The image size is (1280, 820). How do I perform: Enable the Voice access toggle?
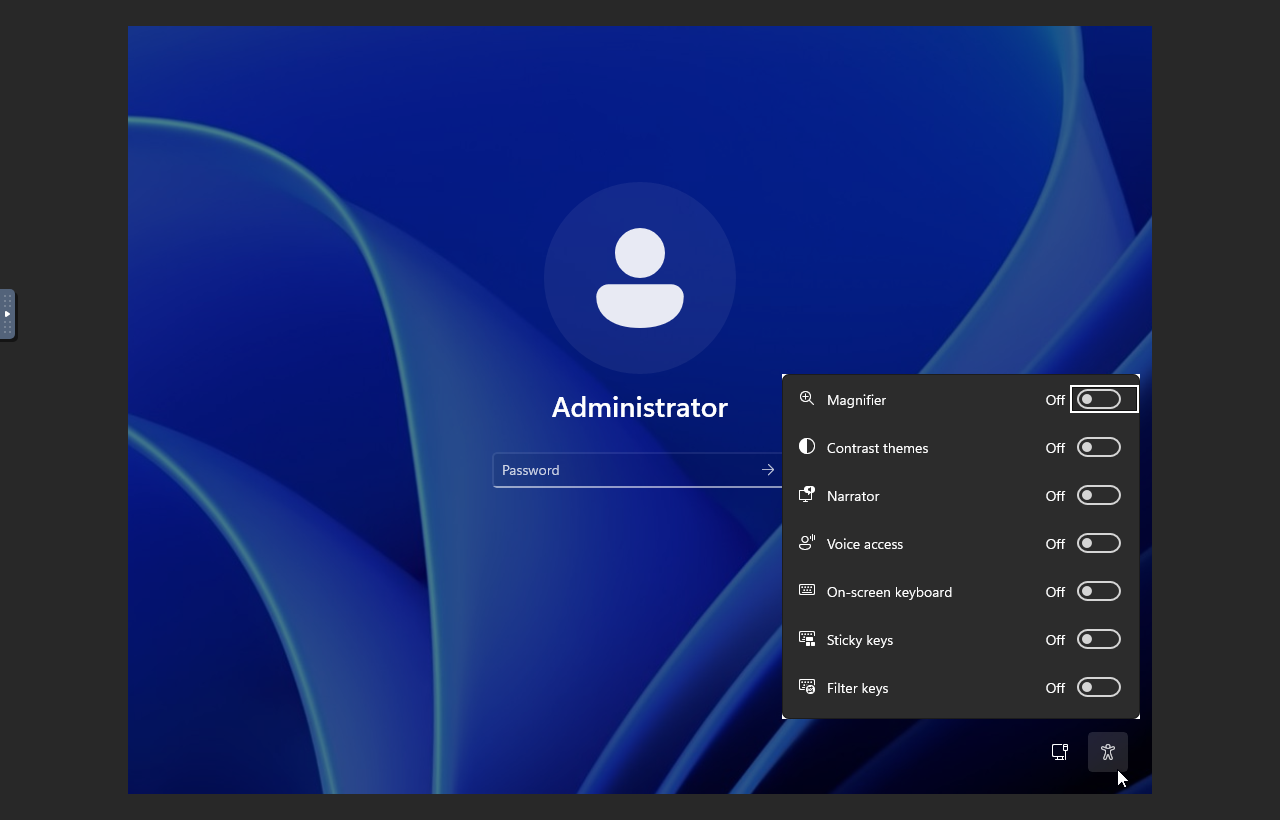coord(1099,543)
